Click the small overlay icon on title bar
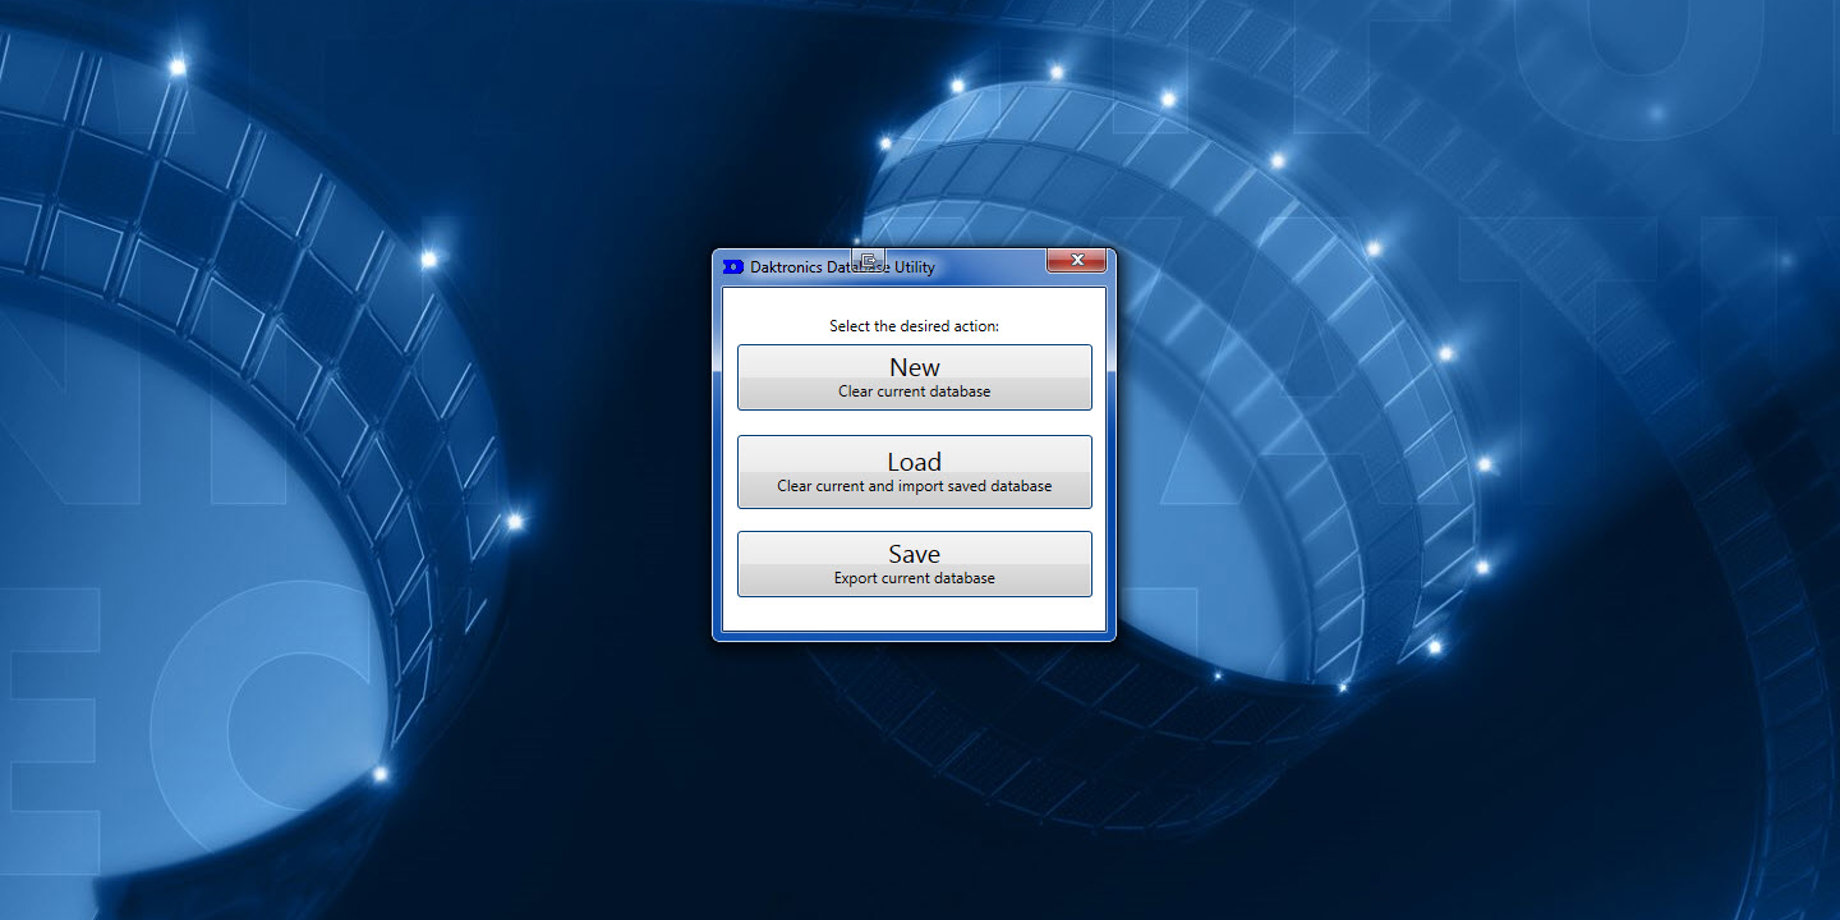 tap(868, 260)
